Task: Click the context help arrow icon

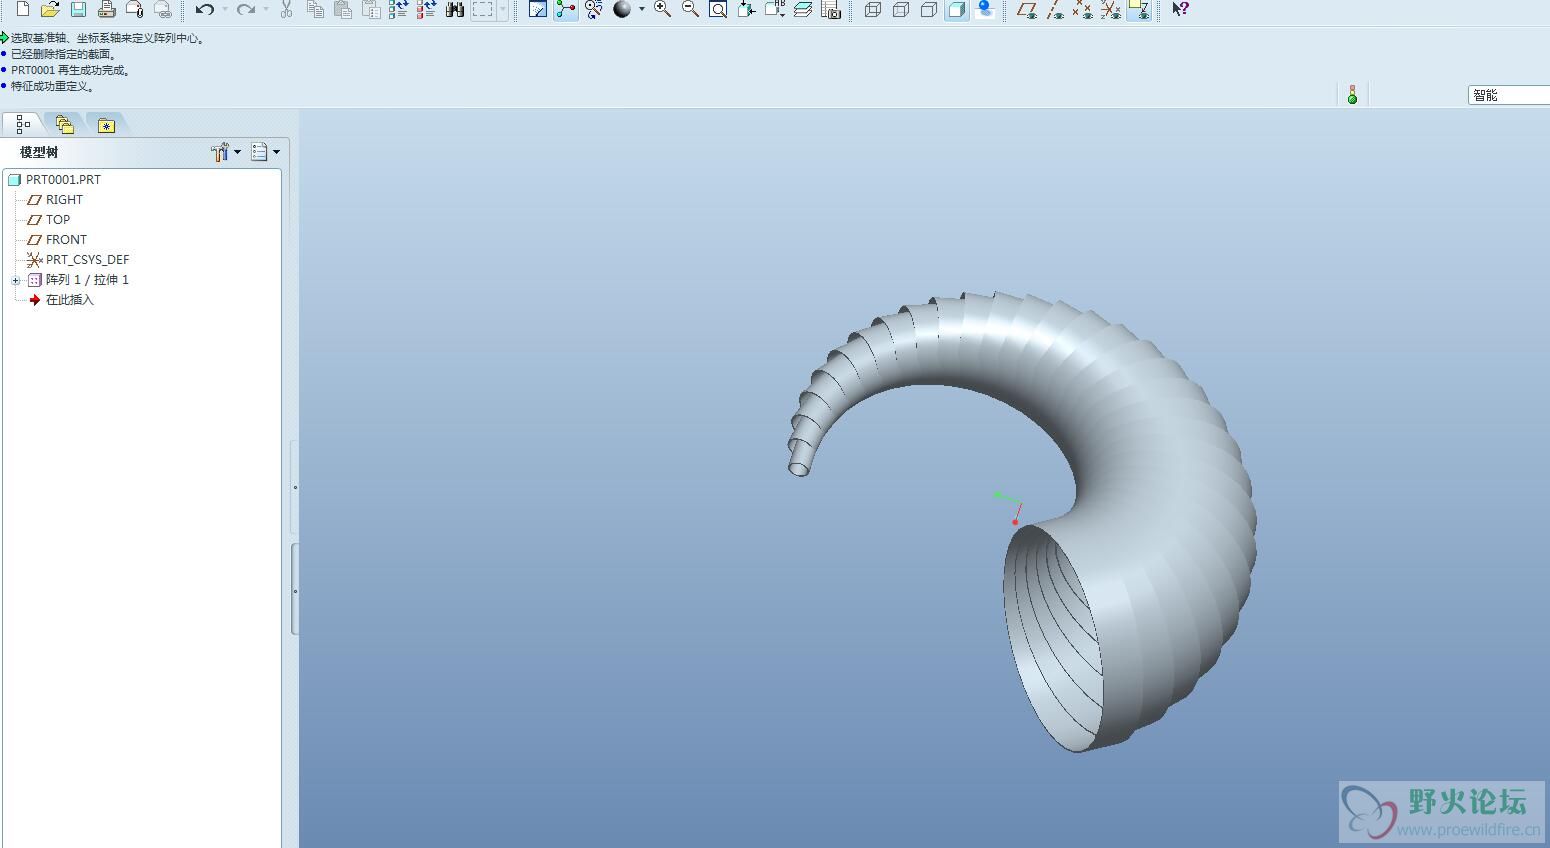Action: pos(1180,10)
